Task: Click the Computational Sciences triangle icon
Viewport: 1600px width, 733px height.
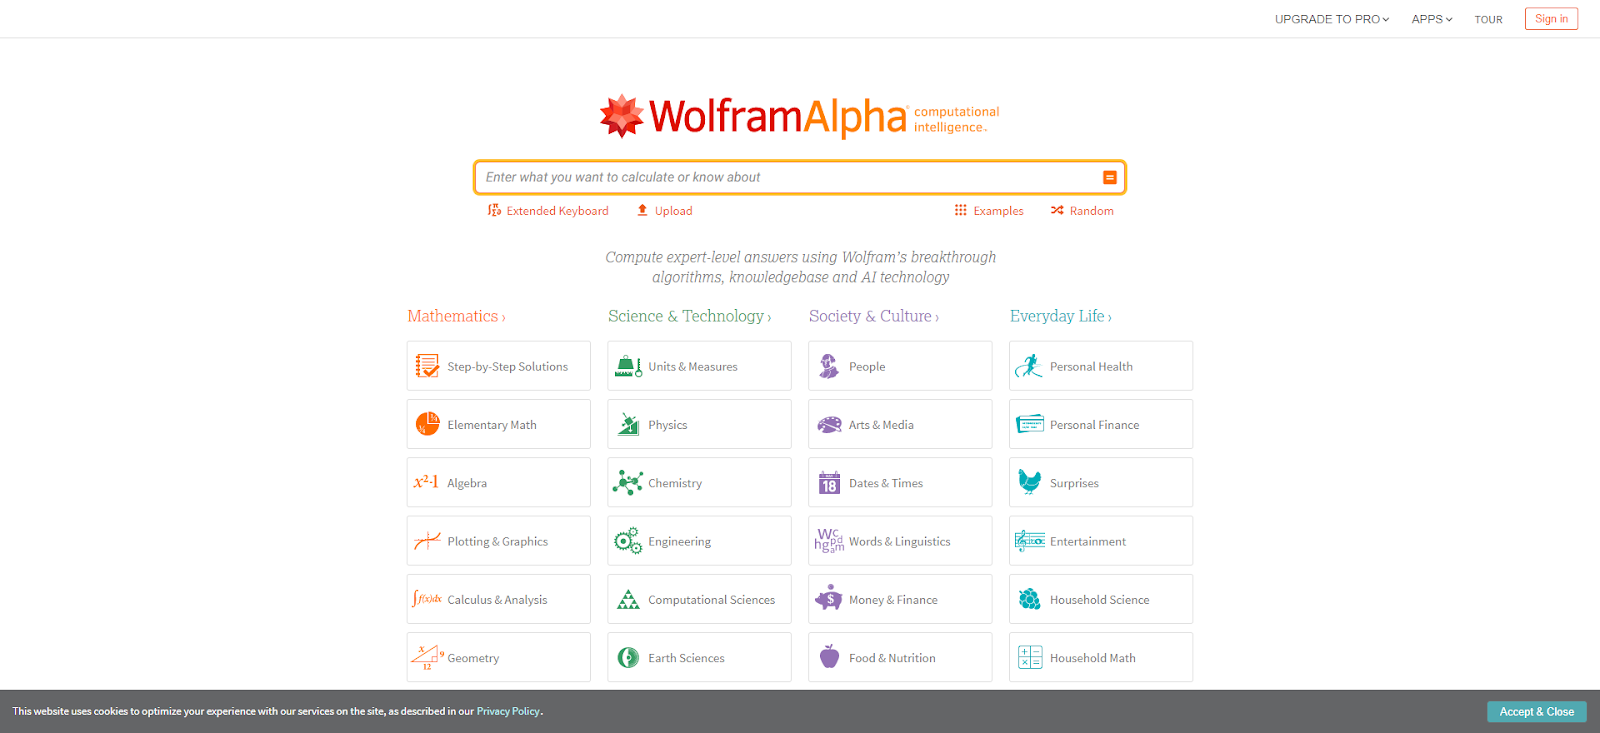Action: click(628, 599)
